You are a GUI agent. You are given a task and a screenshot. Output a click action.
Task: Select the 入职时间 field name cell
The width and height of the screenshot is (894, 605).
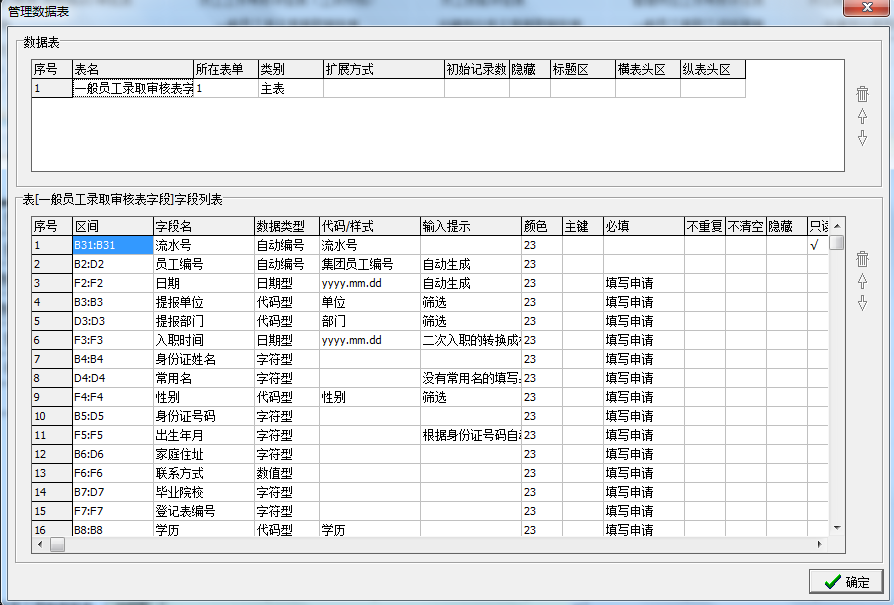pyautogui.click(x=204, y=340)
